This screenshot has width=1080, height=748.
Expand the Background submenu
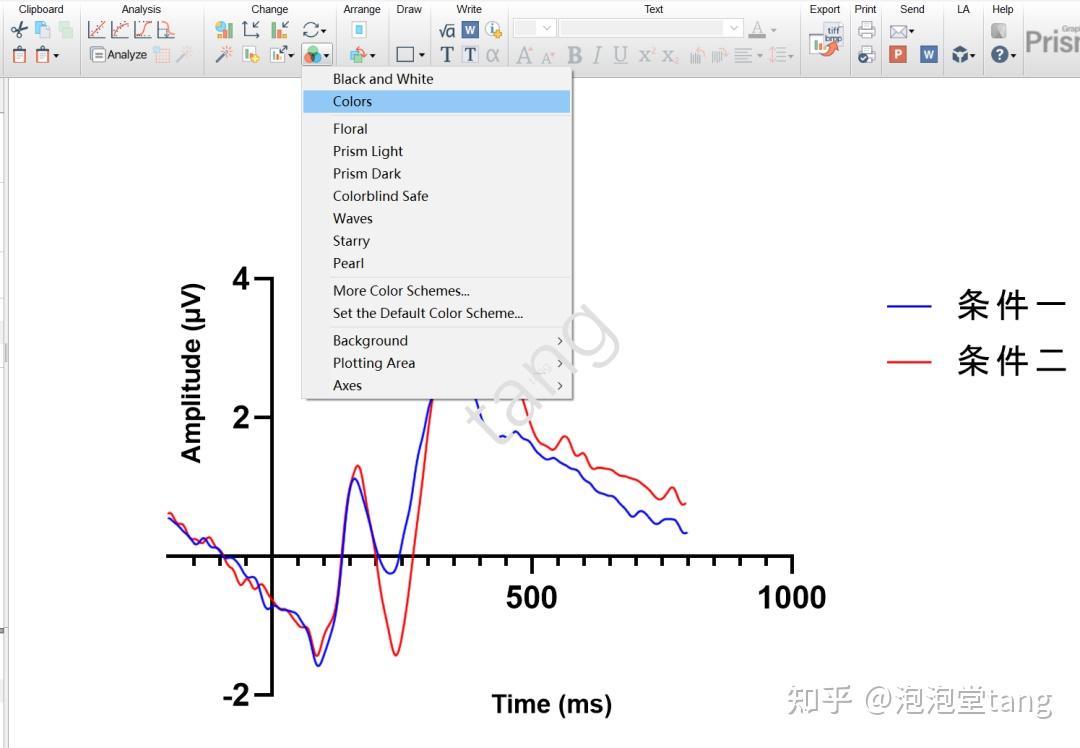[370, 340]
